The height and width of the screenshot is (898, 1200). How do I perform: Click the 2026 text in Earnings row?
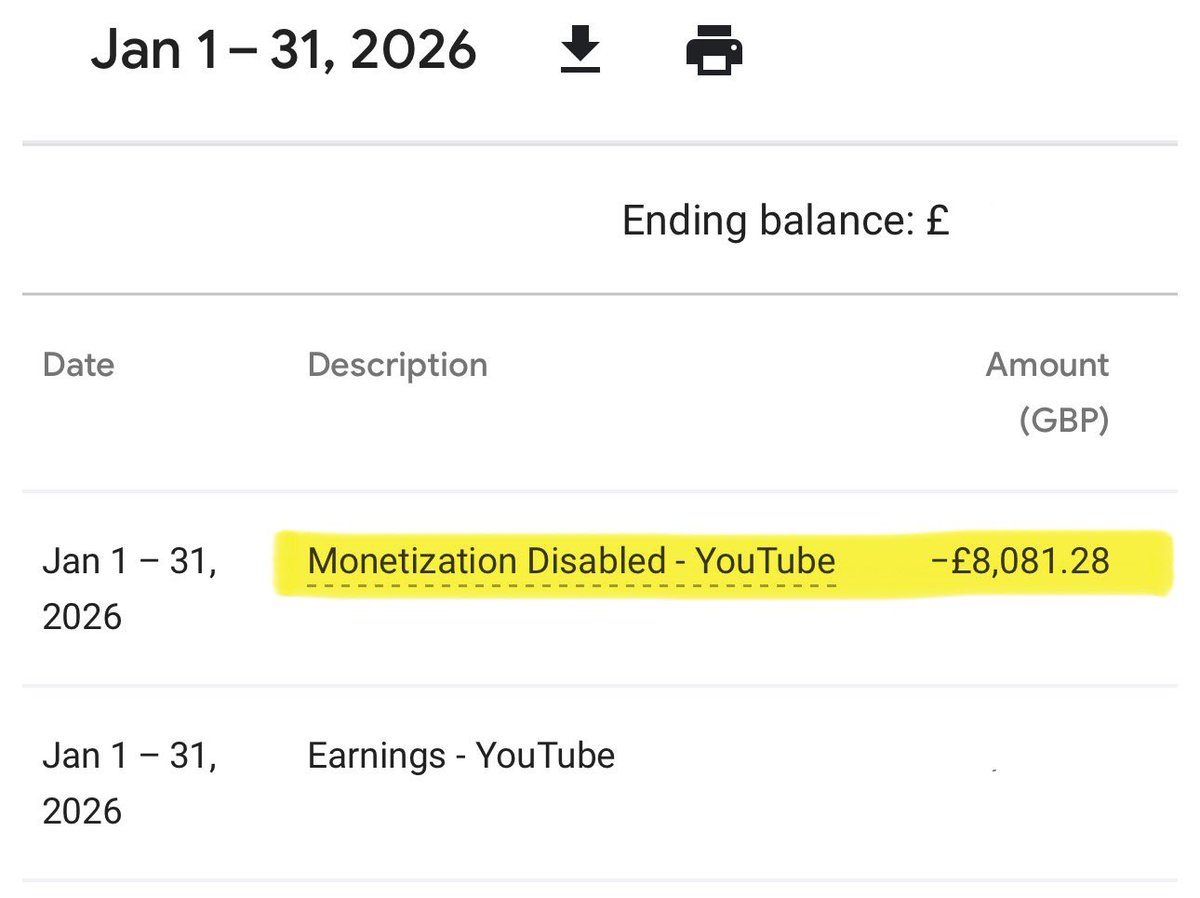point(82,810)
